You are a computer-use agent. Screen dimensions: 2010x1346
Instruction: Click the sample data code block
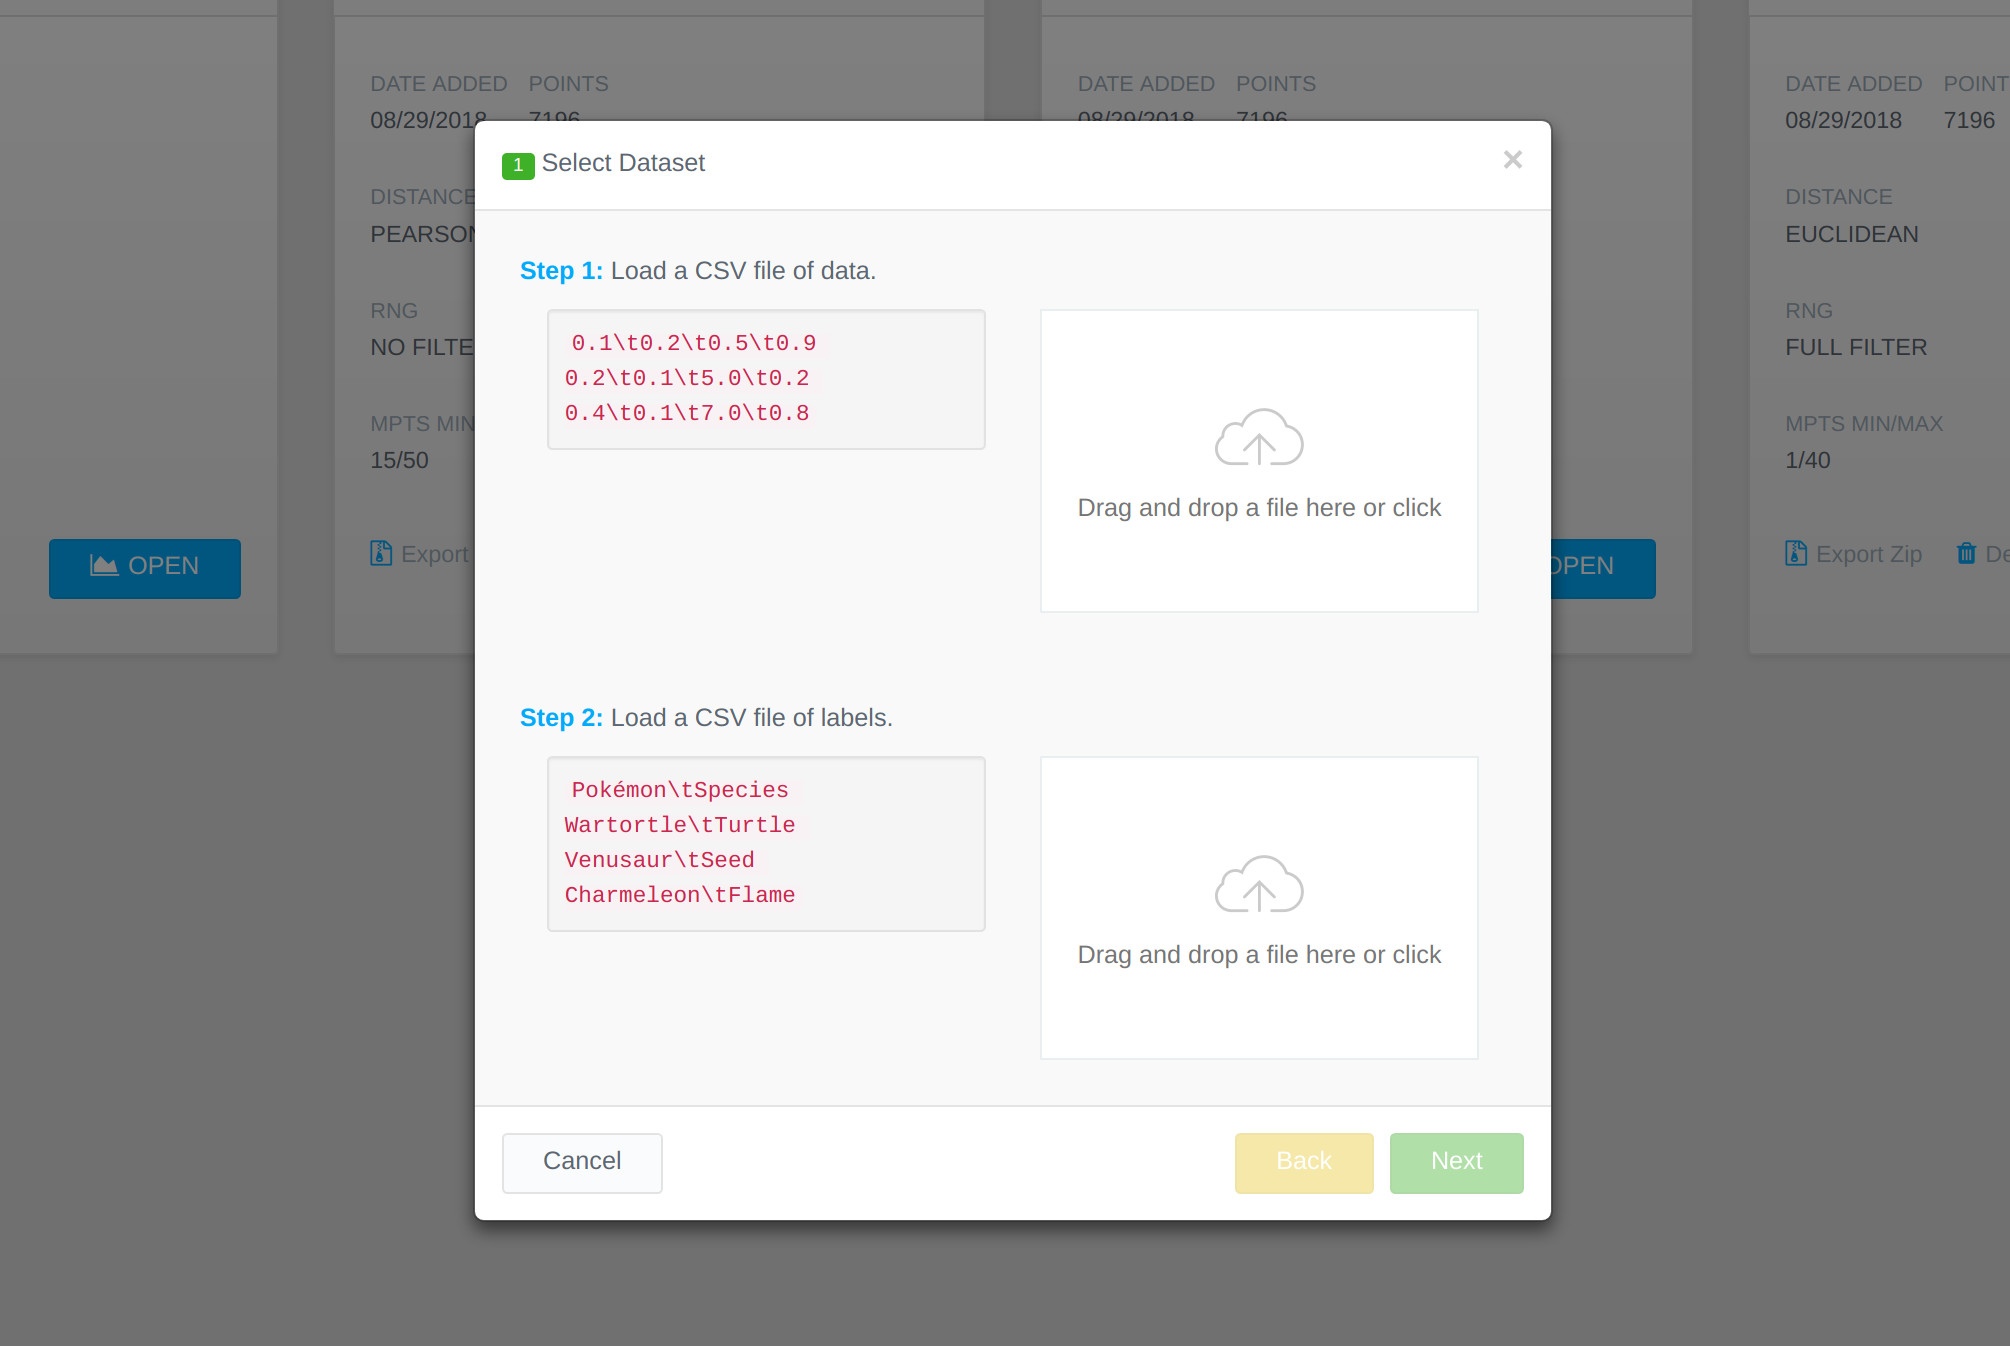click(x=766, y=379)
